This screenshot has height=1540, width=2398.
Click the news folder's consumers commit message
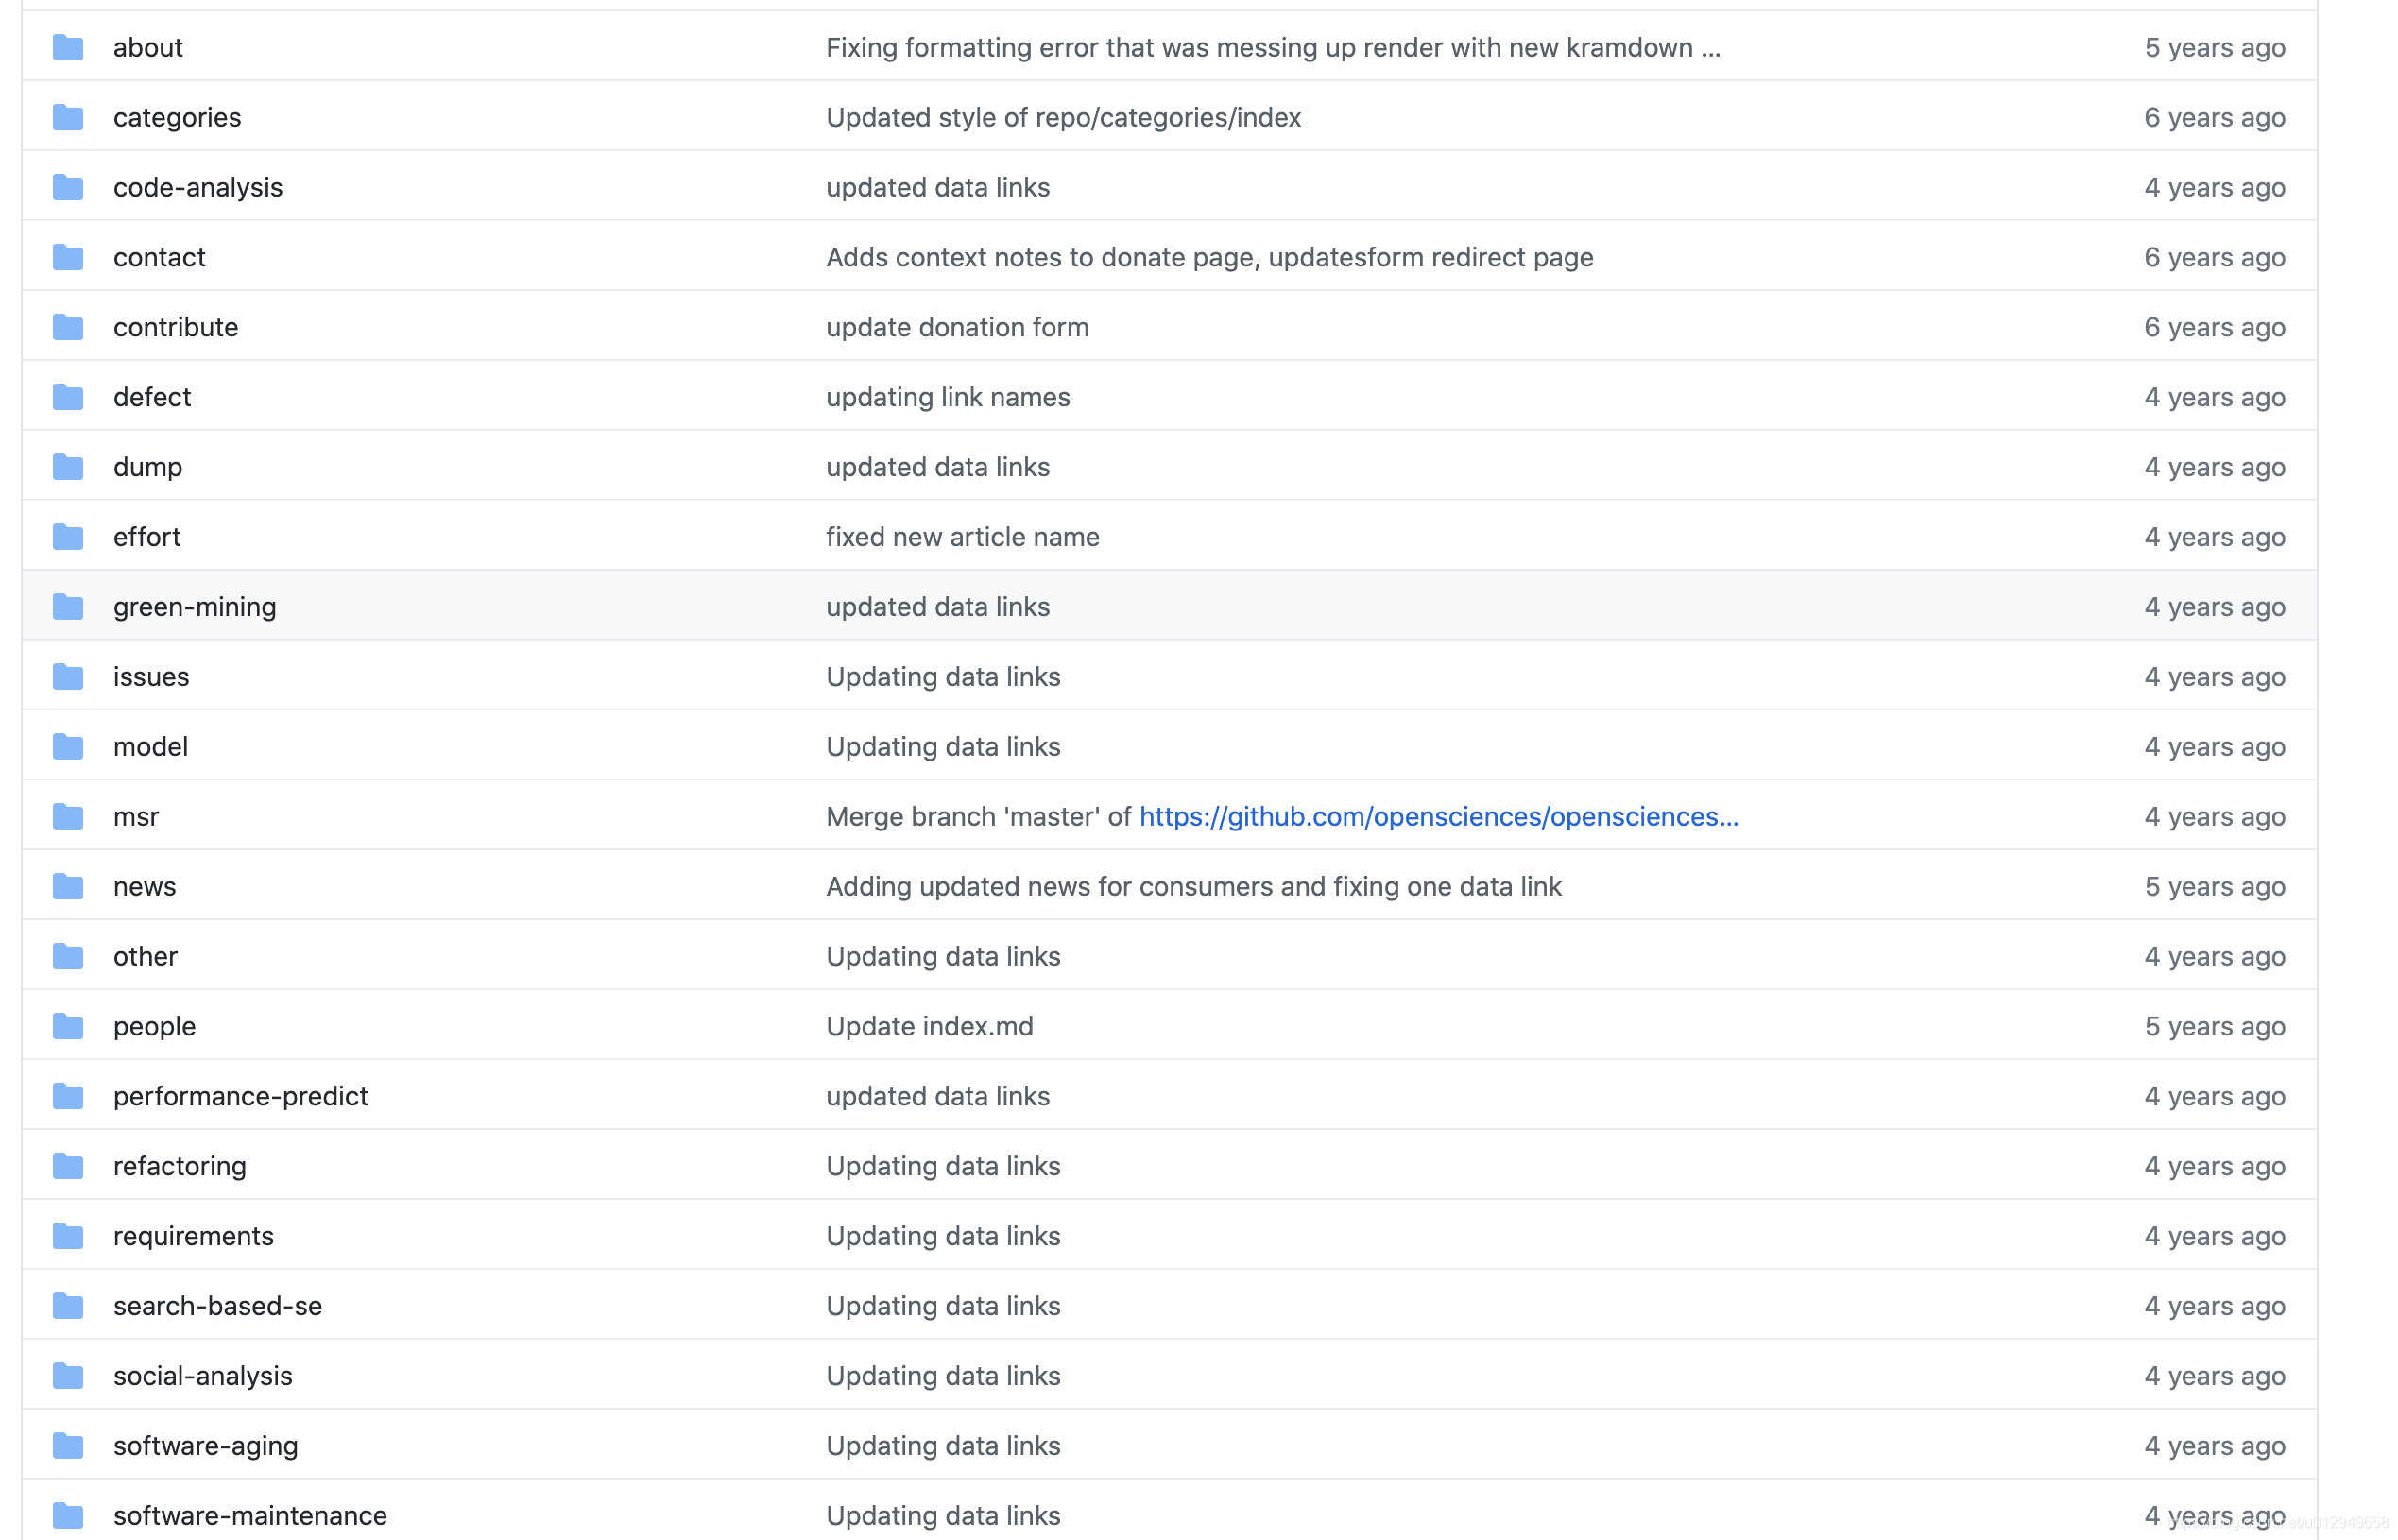pyautogui.click(x=1193, y=886)
